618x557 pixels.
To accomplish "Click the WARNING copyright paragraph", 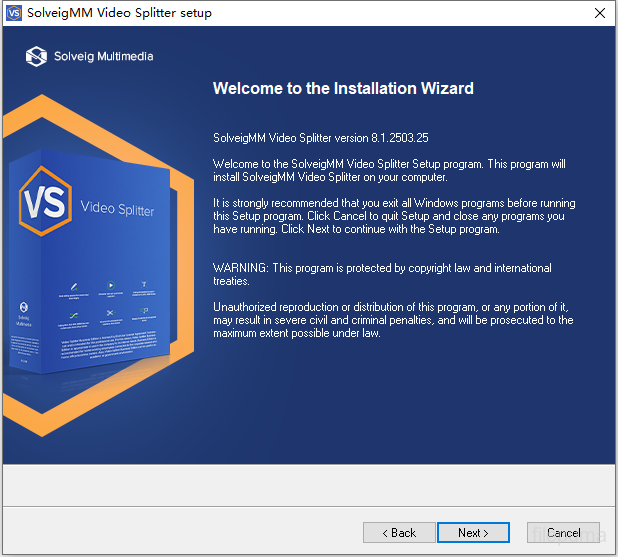I will (x=382, y=274).
